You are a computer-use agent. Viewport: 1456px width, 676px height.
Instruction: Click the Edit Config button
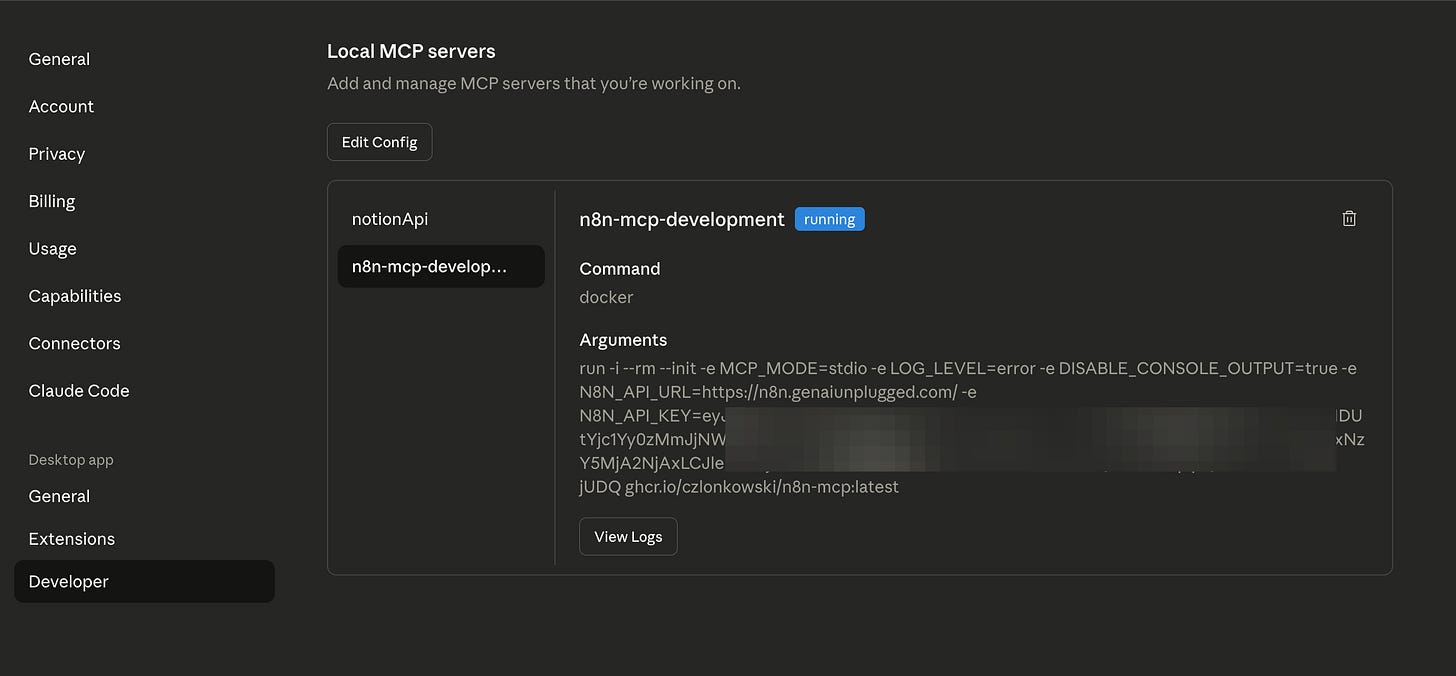tap(380, 142)
